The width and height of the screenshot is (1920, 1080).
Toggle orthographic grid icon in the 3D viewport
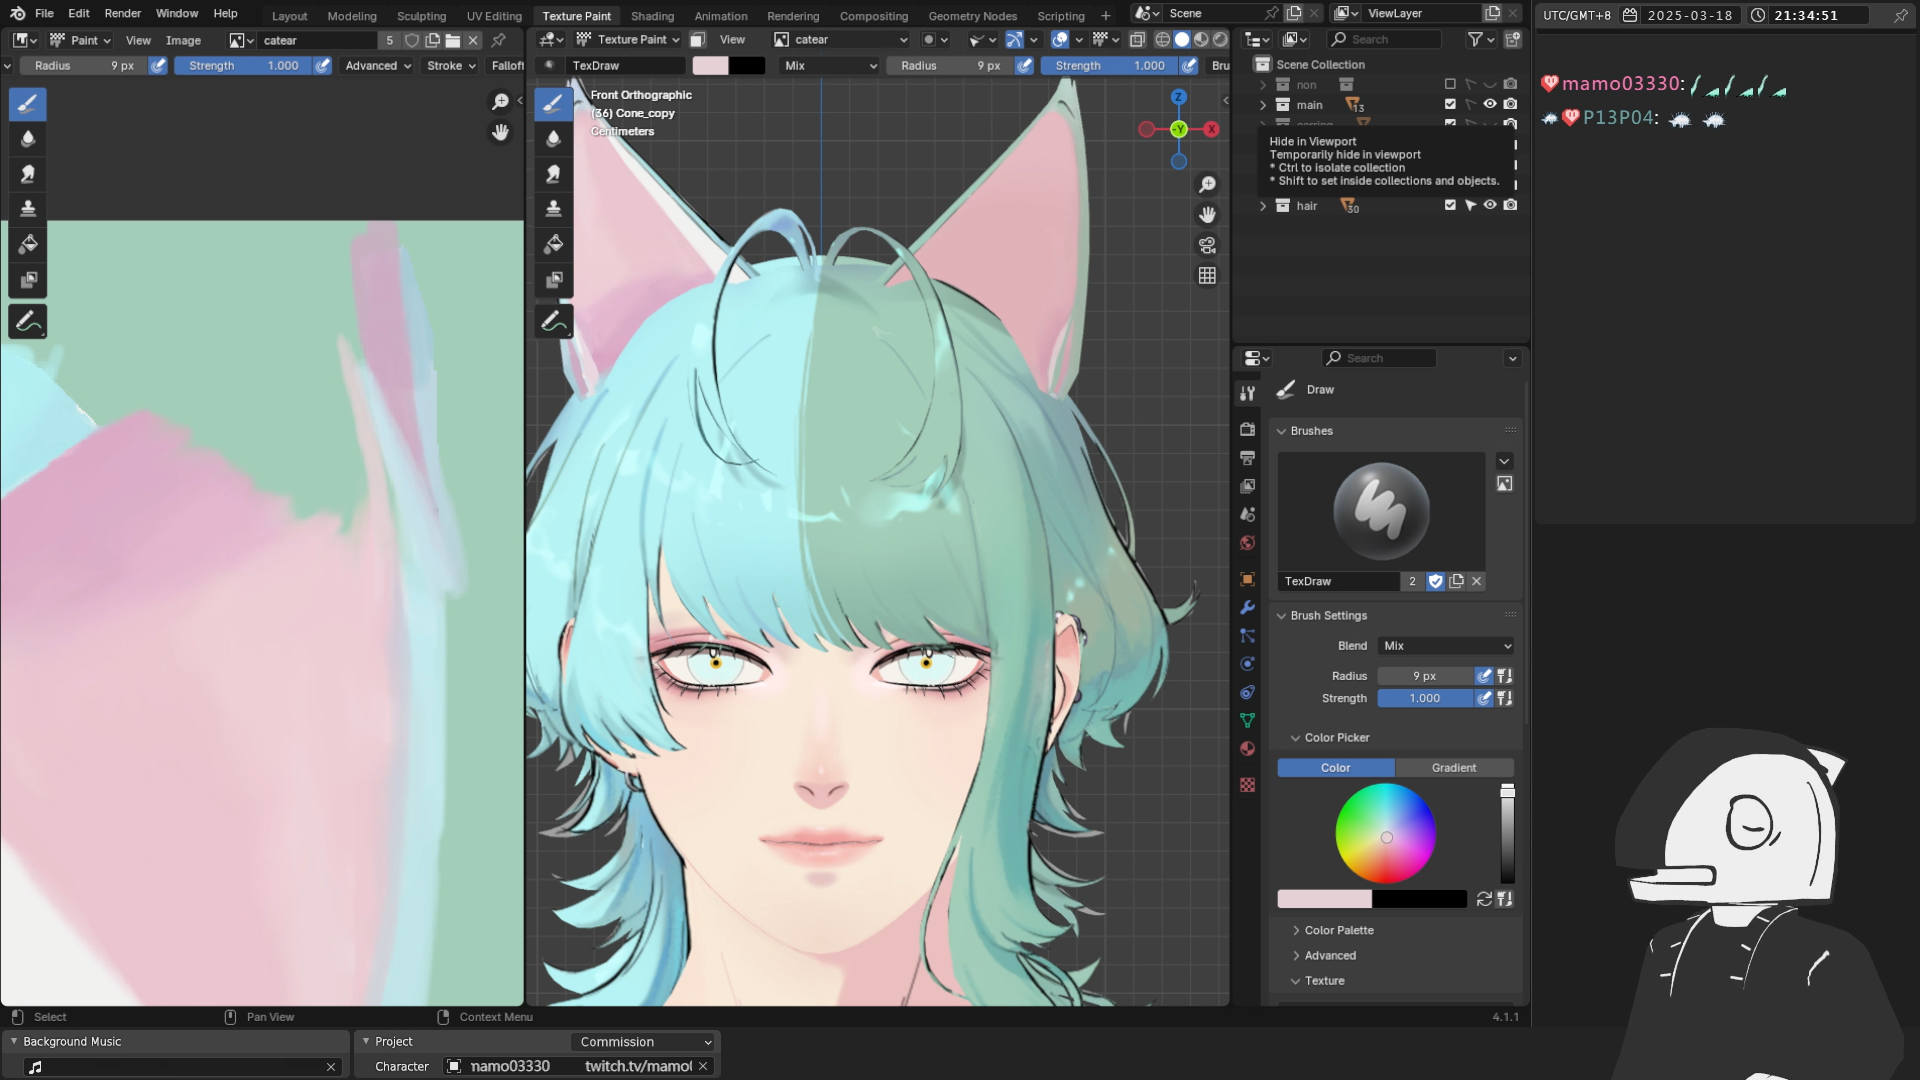click(1207, 275)
